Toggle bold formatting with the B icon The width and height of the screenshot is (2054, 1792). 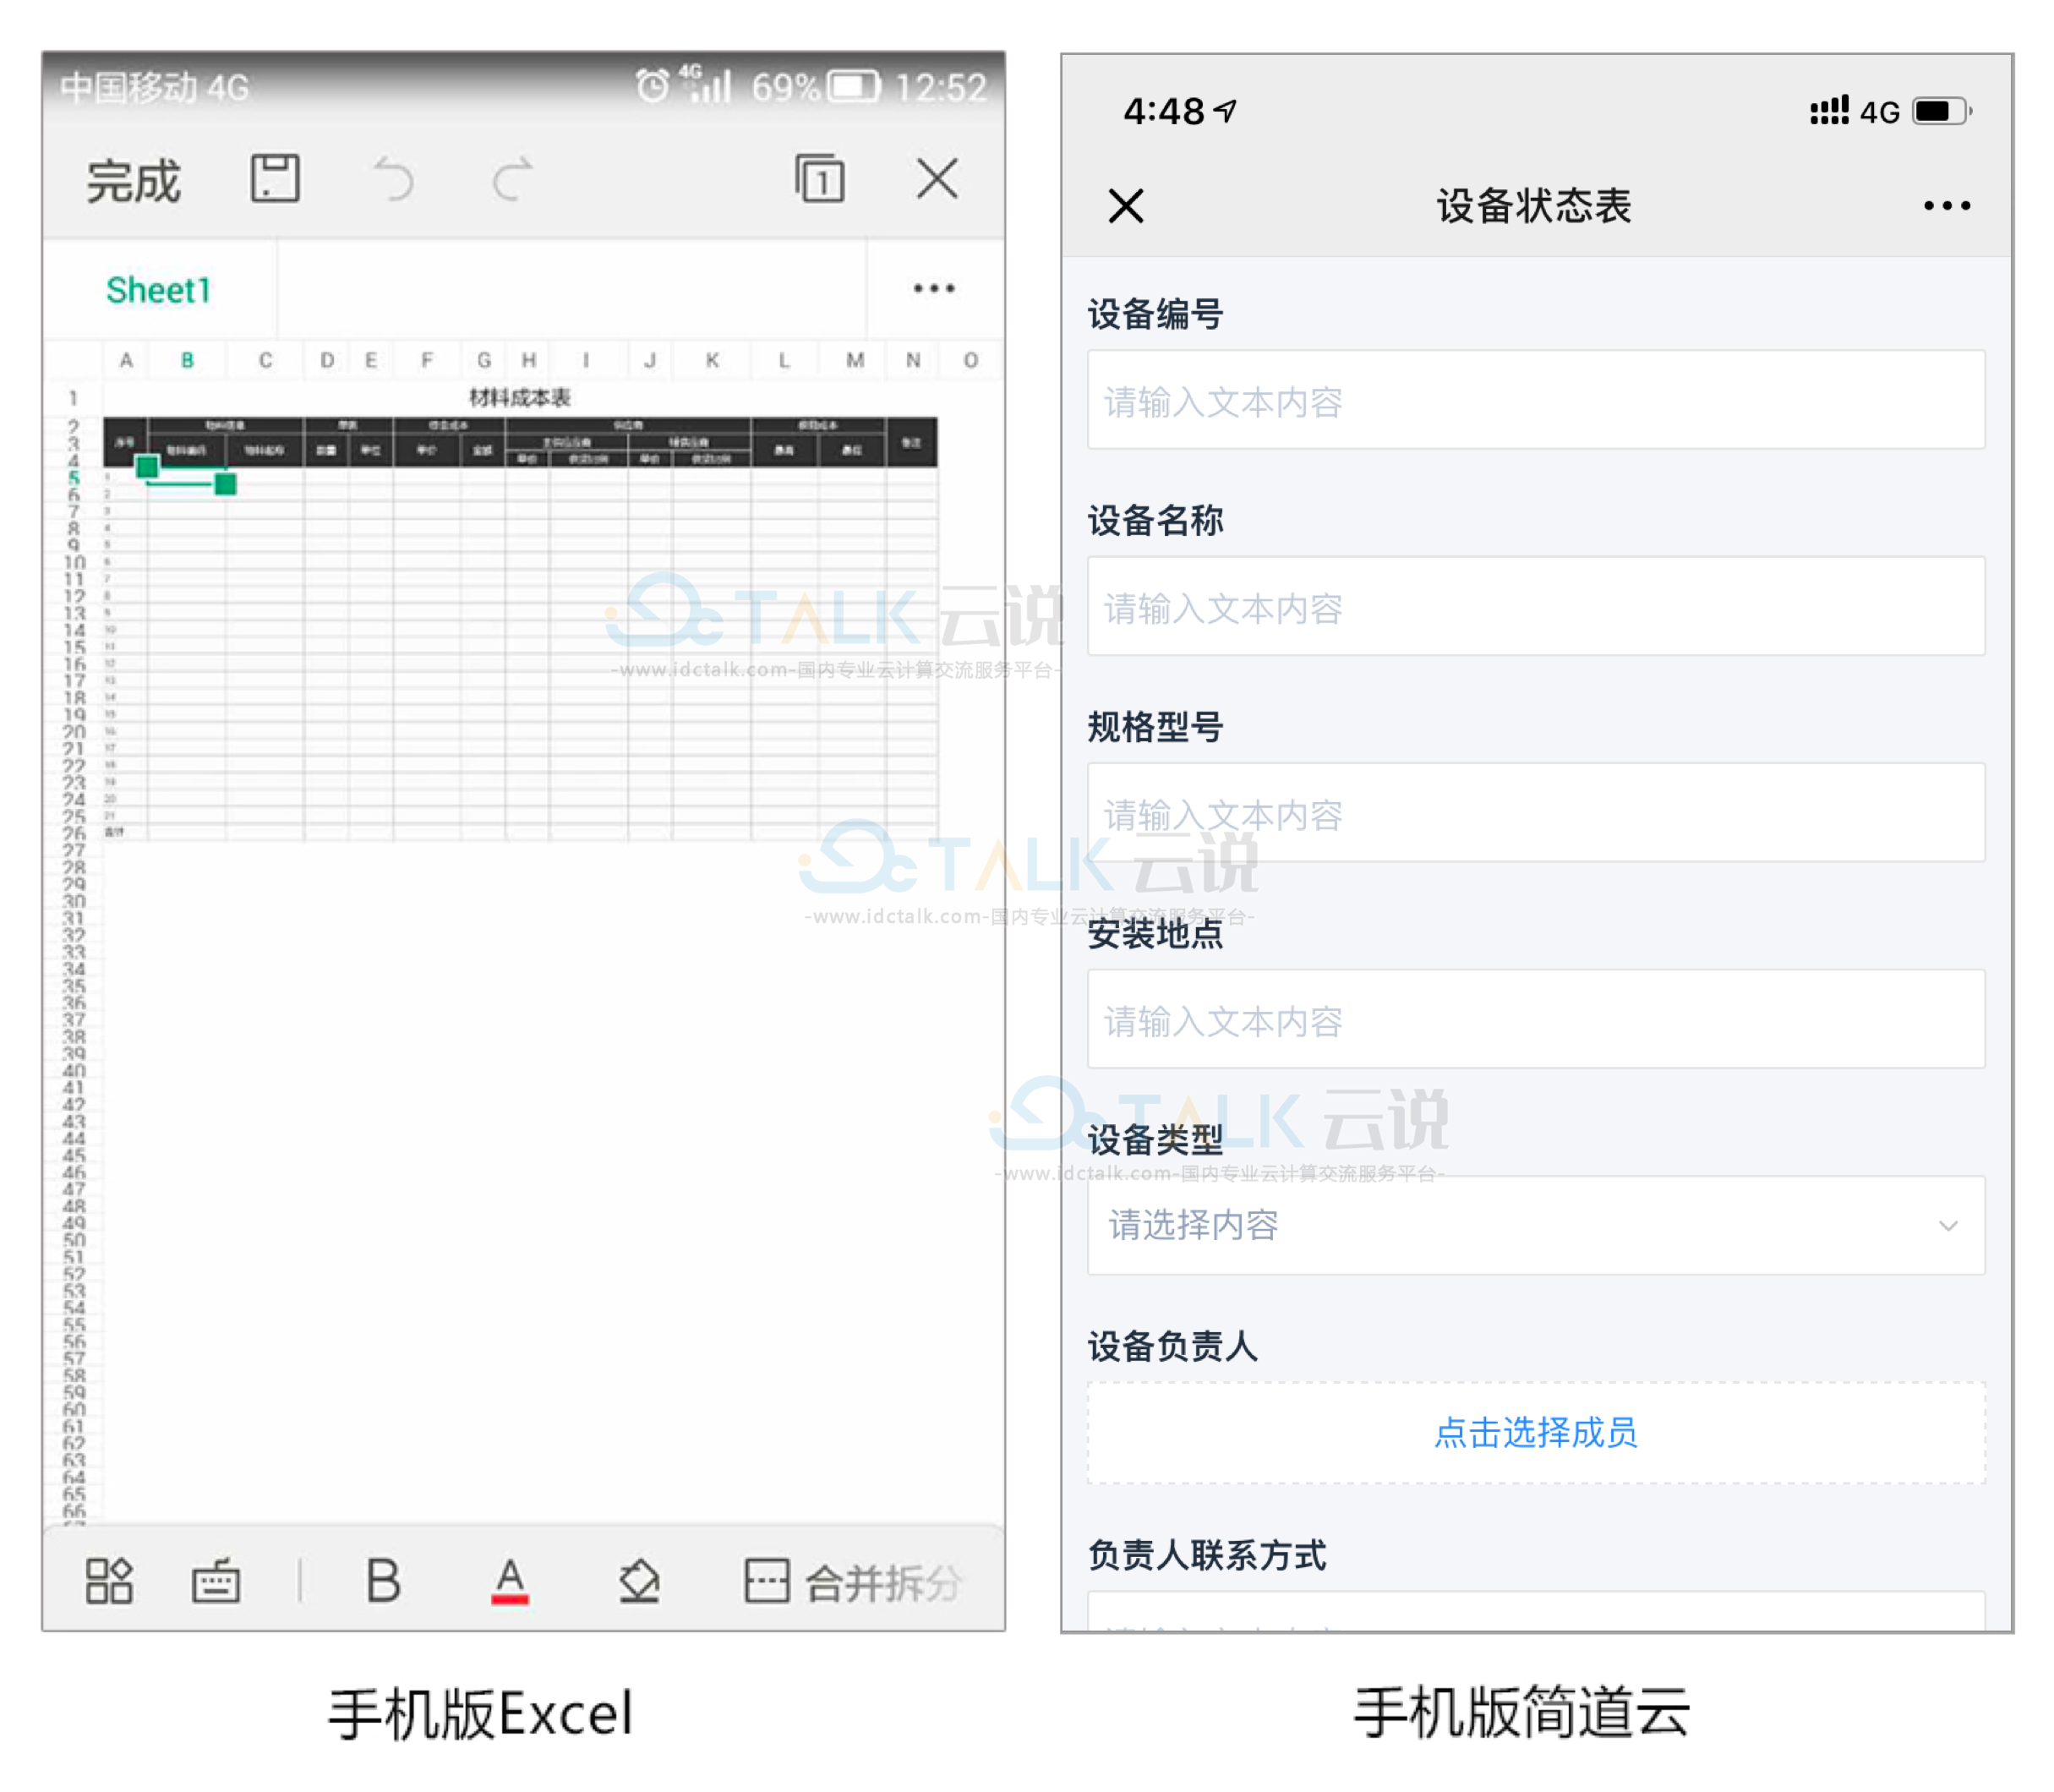click(383, 1581)
